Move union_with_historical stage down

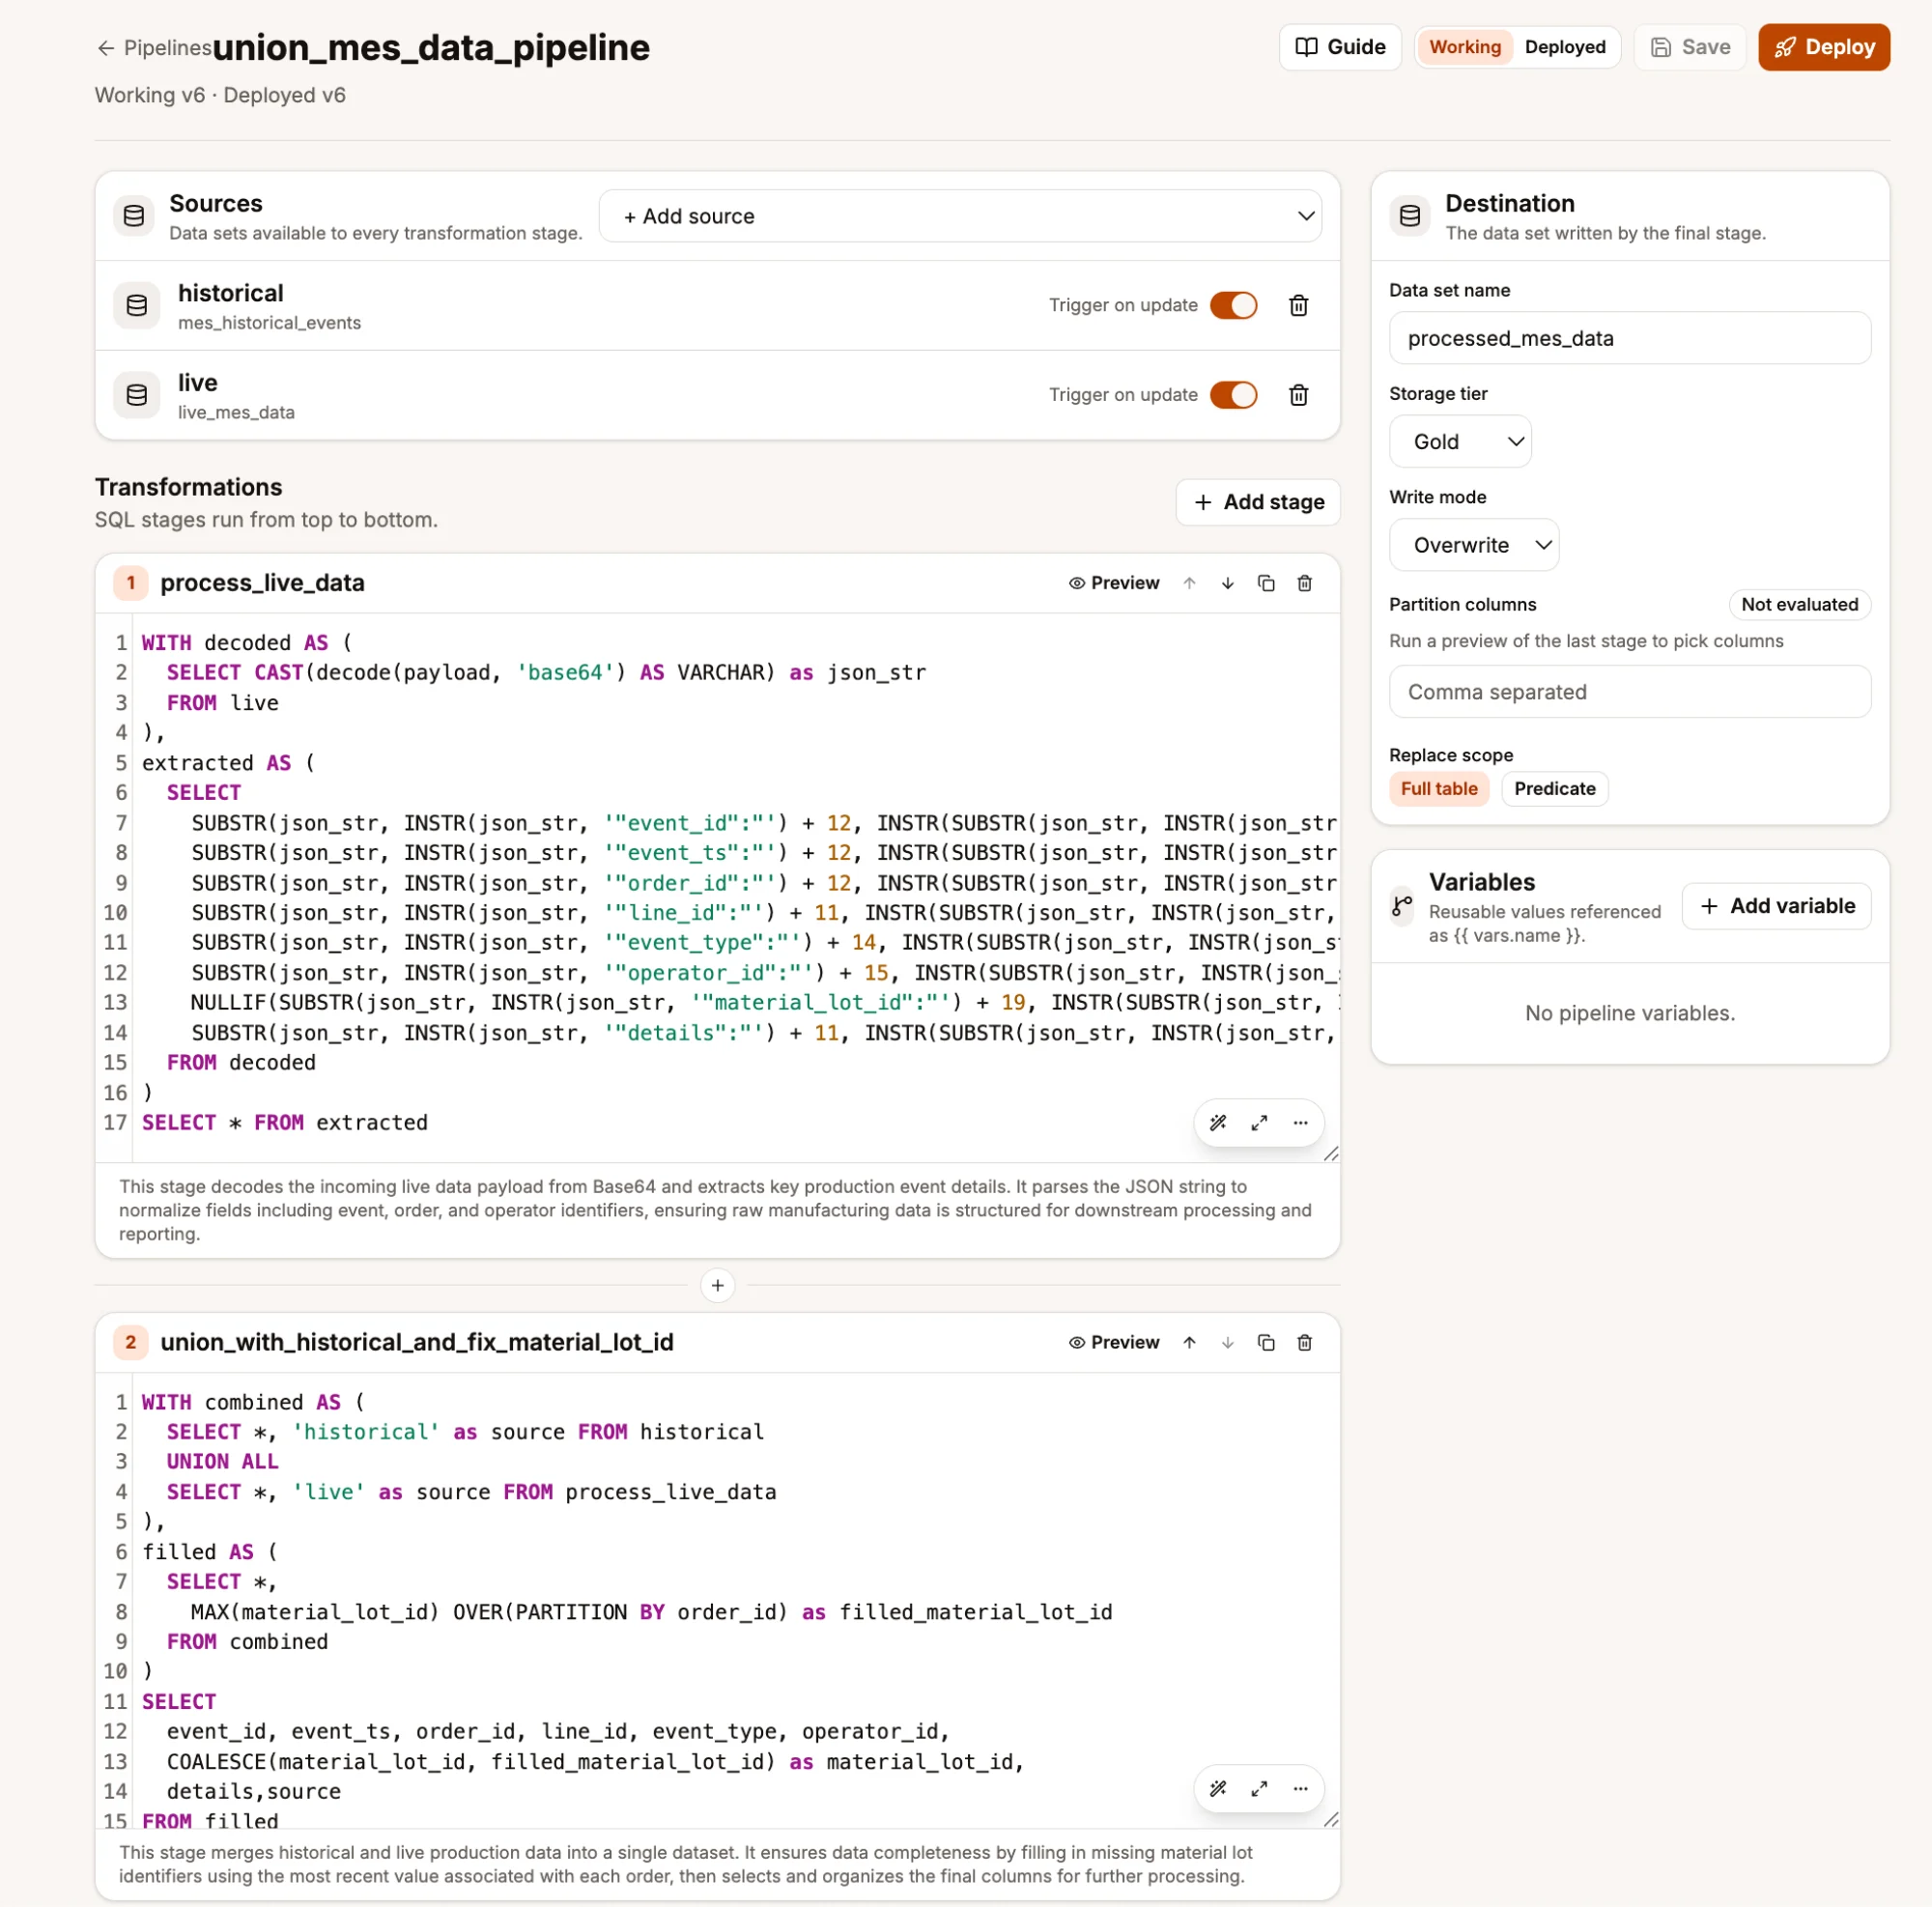pos(1227,1342)
